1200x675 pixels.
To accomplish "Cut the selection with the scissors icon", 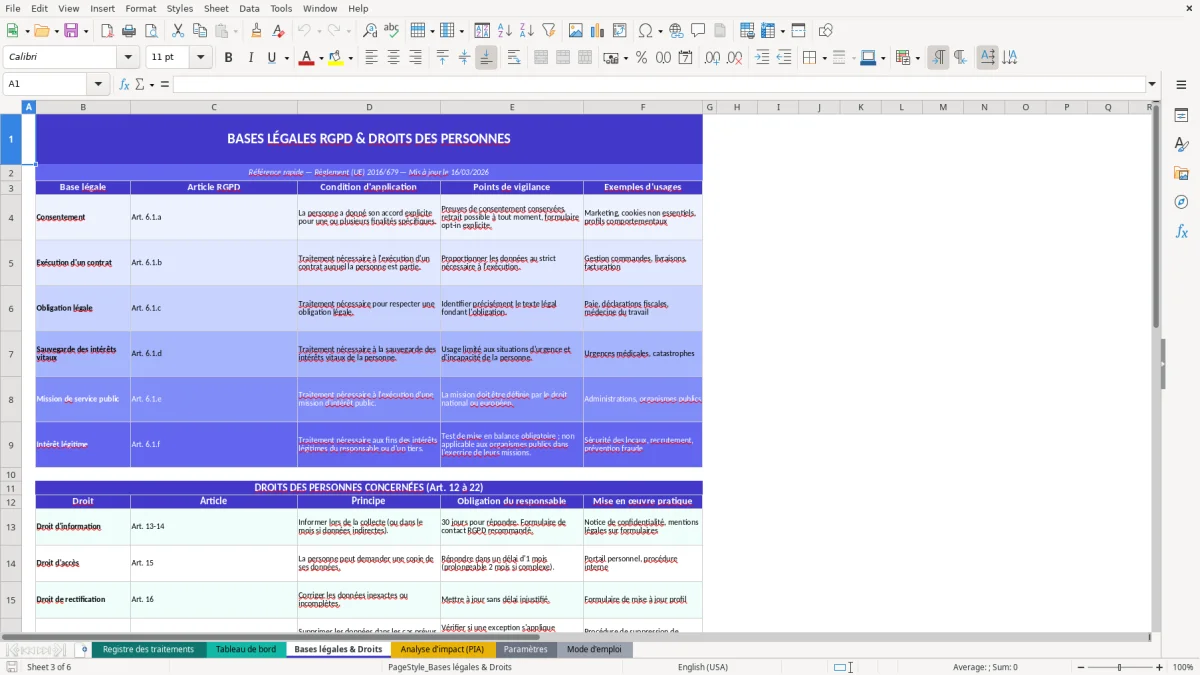I will tap(177, 31).
